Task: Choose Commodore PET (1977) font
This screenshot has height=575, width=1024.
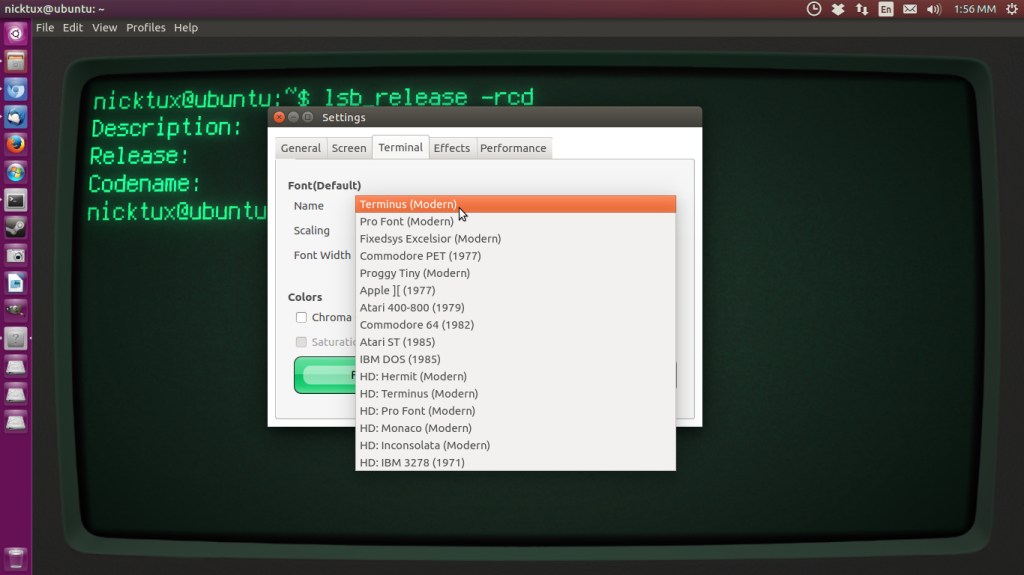Action: click(515, 255)
